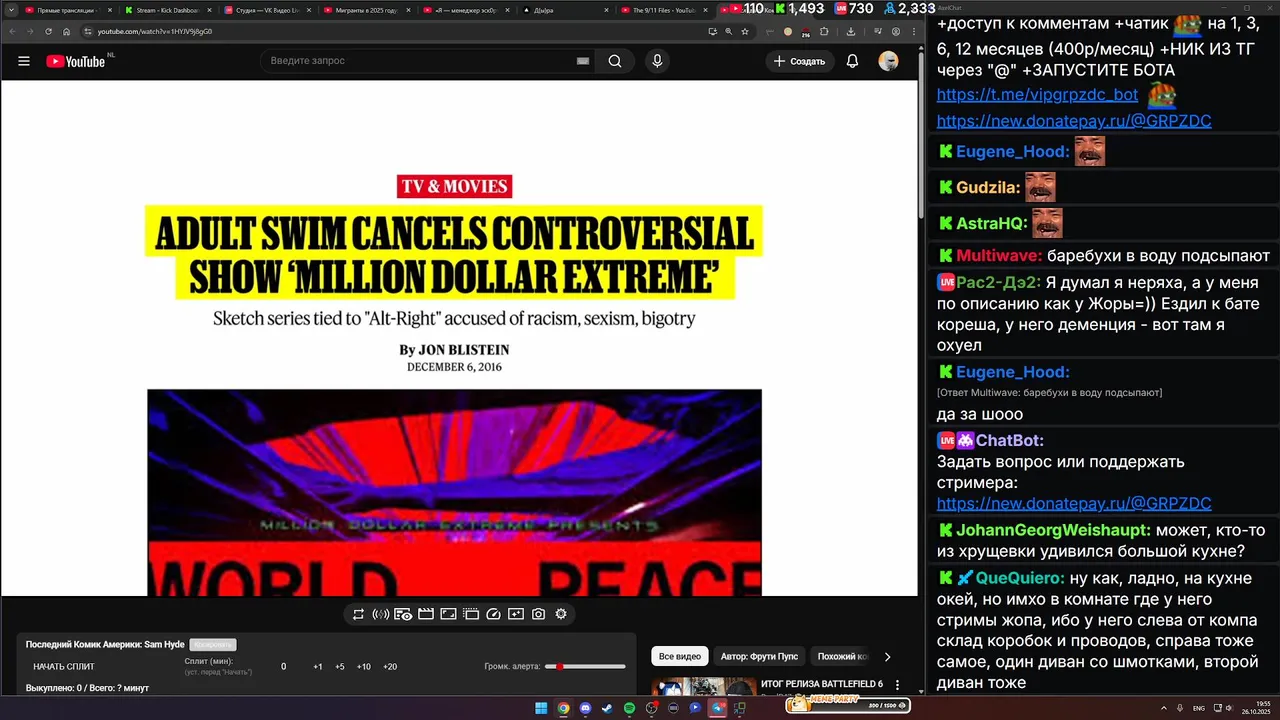Screen dimensions: 1280x720
Task: Click the window-list icon in player toolbar
Action: tap(471, 614)
